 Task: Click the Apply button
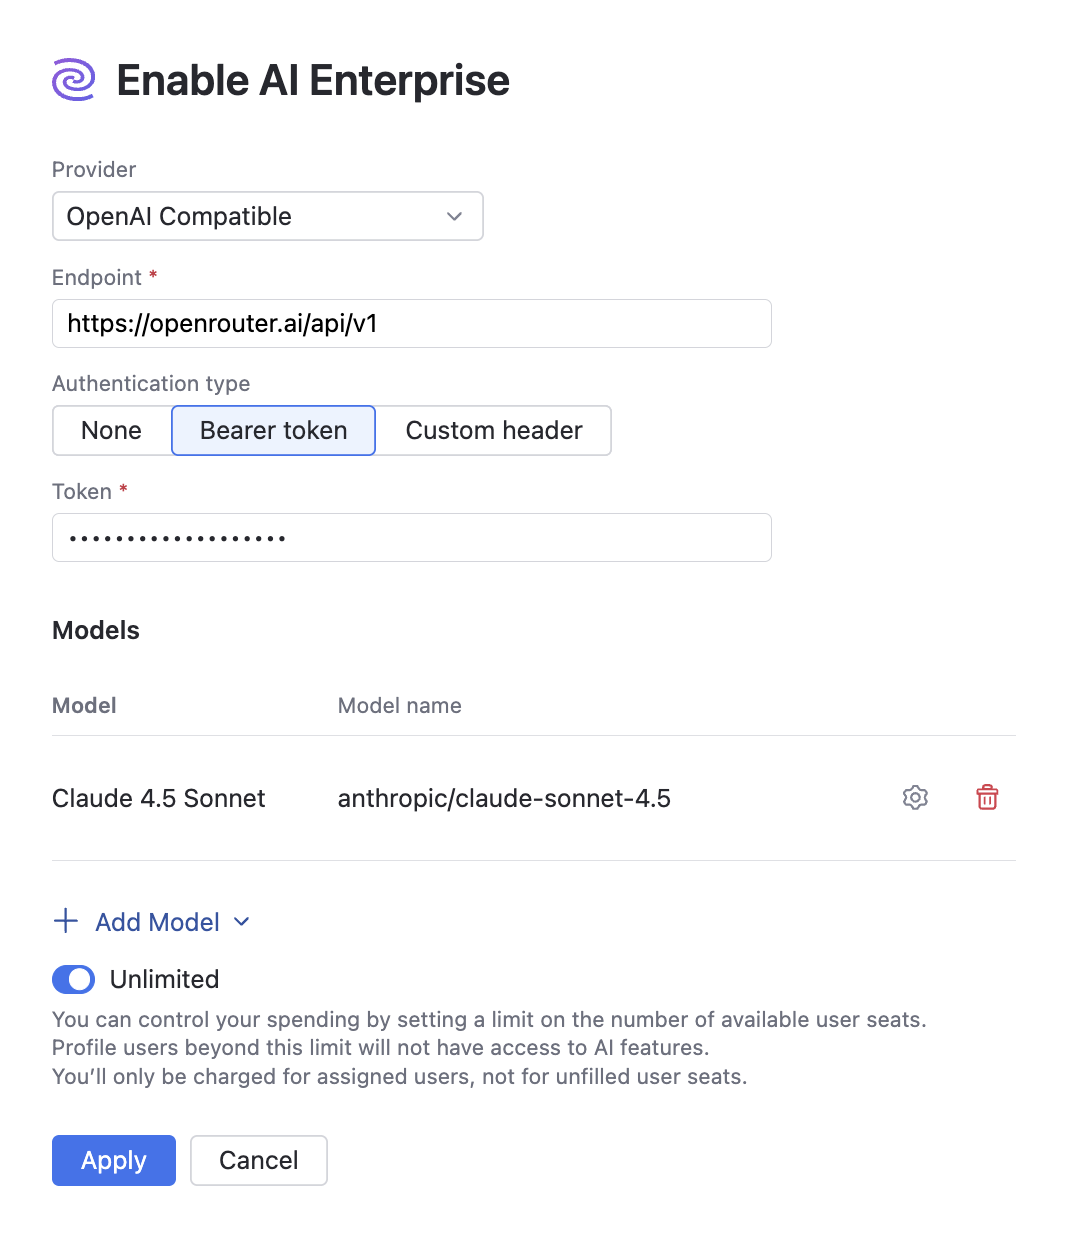[x=113, y=1160]
